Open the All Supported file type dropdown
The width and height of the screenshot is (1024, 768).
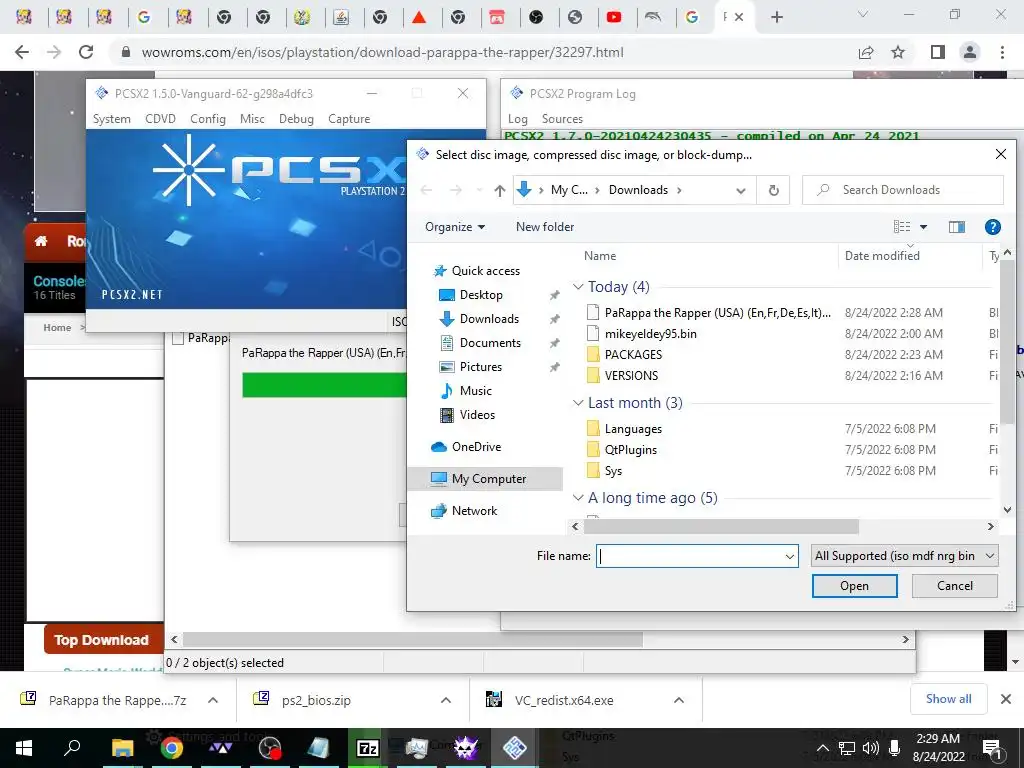(x=904, y=556)
